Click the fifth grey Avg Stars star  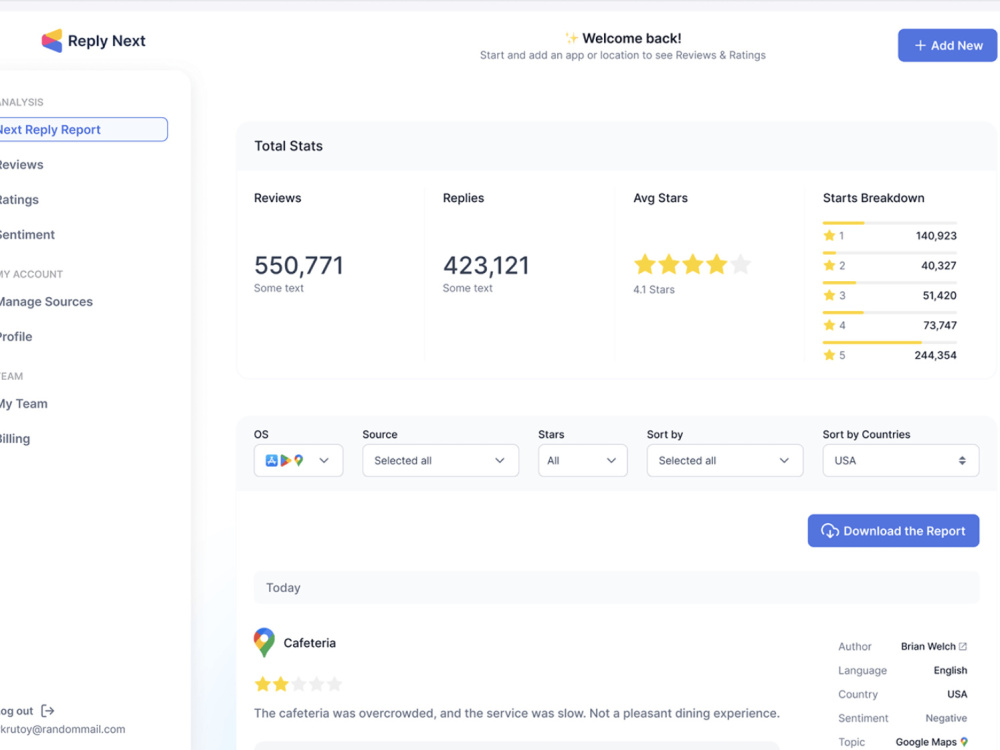point(740,264)
